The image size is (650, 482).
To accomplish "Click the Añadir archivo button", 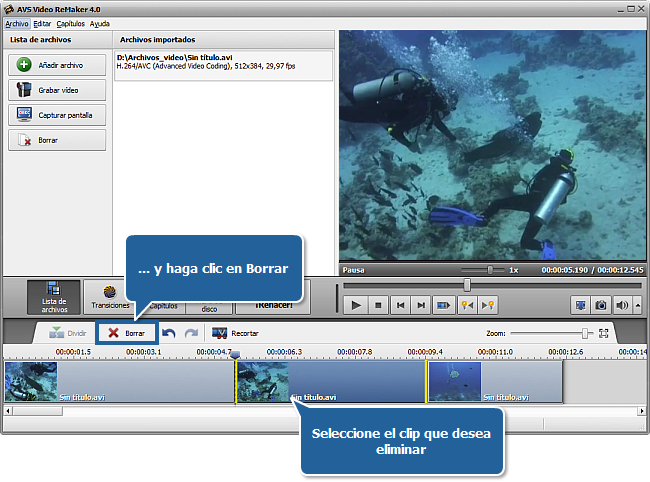I will 57,65.
